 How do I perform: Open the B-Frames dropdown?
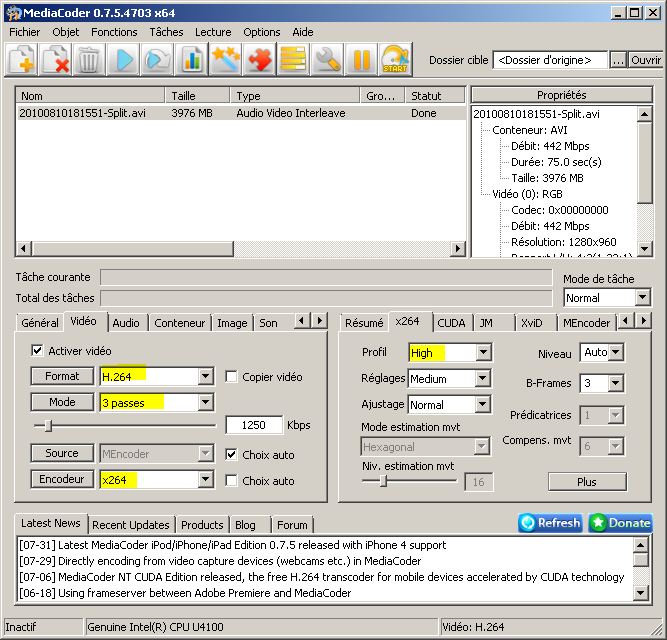click(x=616, y=383)
